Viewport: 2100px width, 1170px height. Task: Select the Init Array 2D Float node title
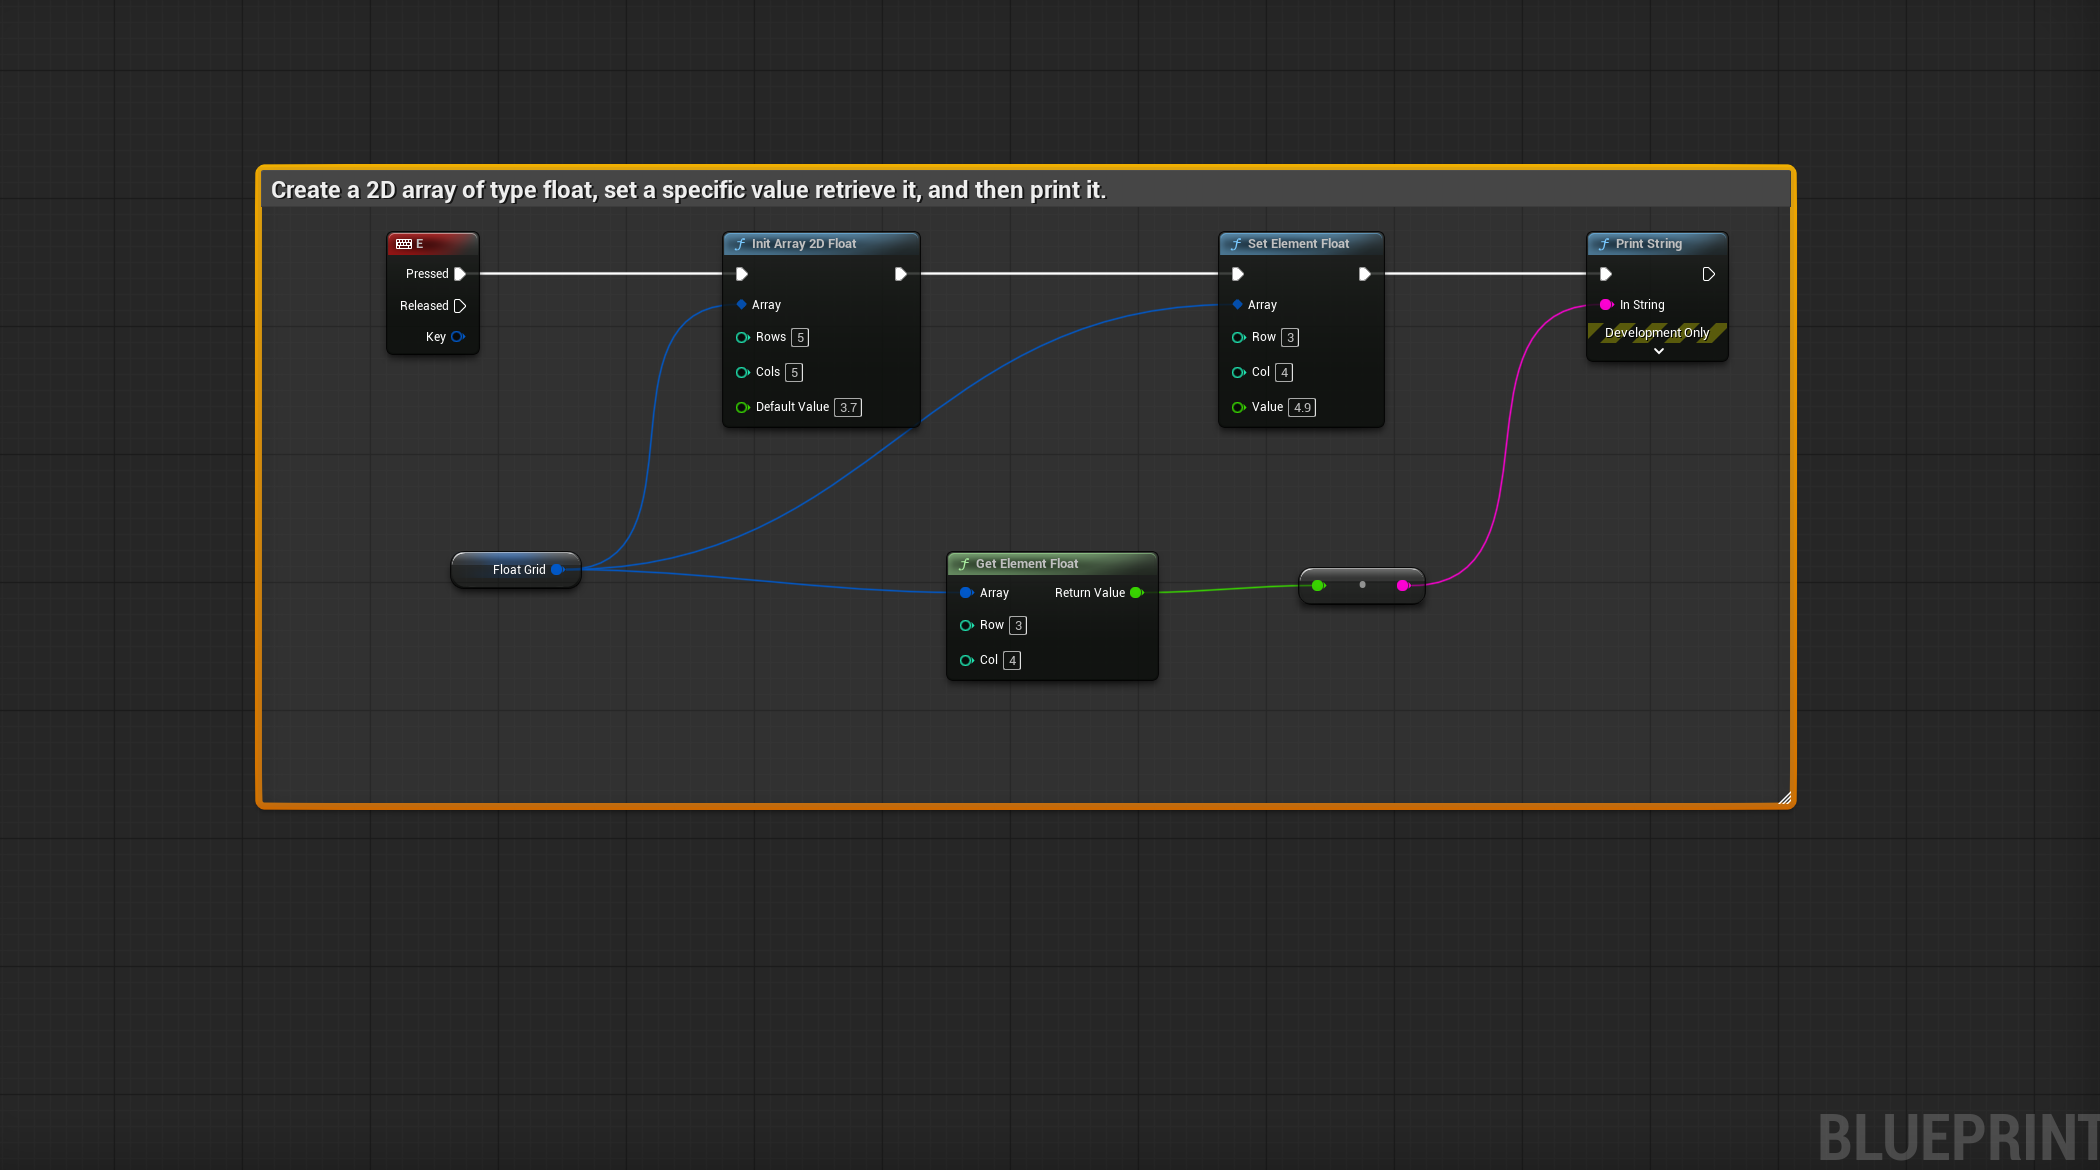[x=804, y=244]
